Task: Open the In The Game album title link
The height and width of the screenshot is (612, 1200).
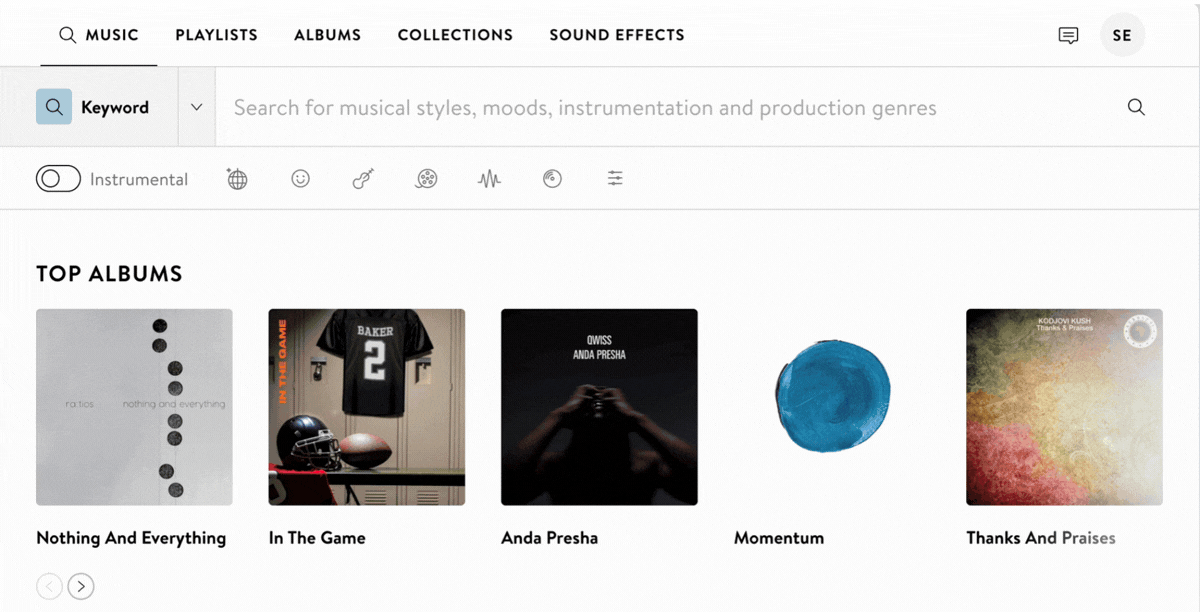Action: point(317,538)
